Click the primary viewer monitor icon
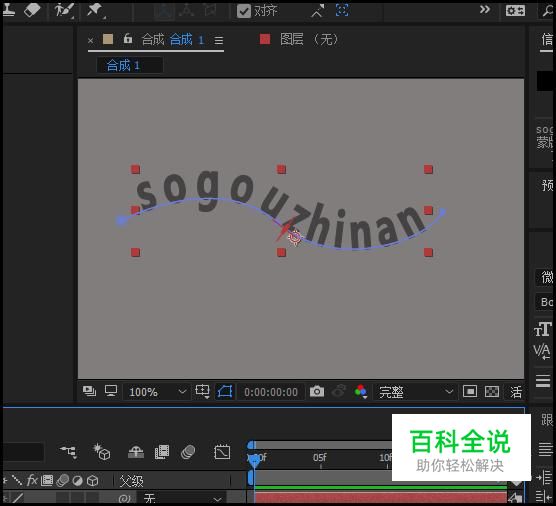556x506 pixels. (x=111, y=391)
